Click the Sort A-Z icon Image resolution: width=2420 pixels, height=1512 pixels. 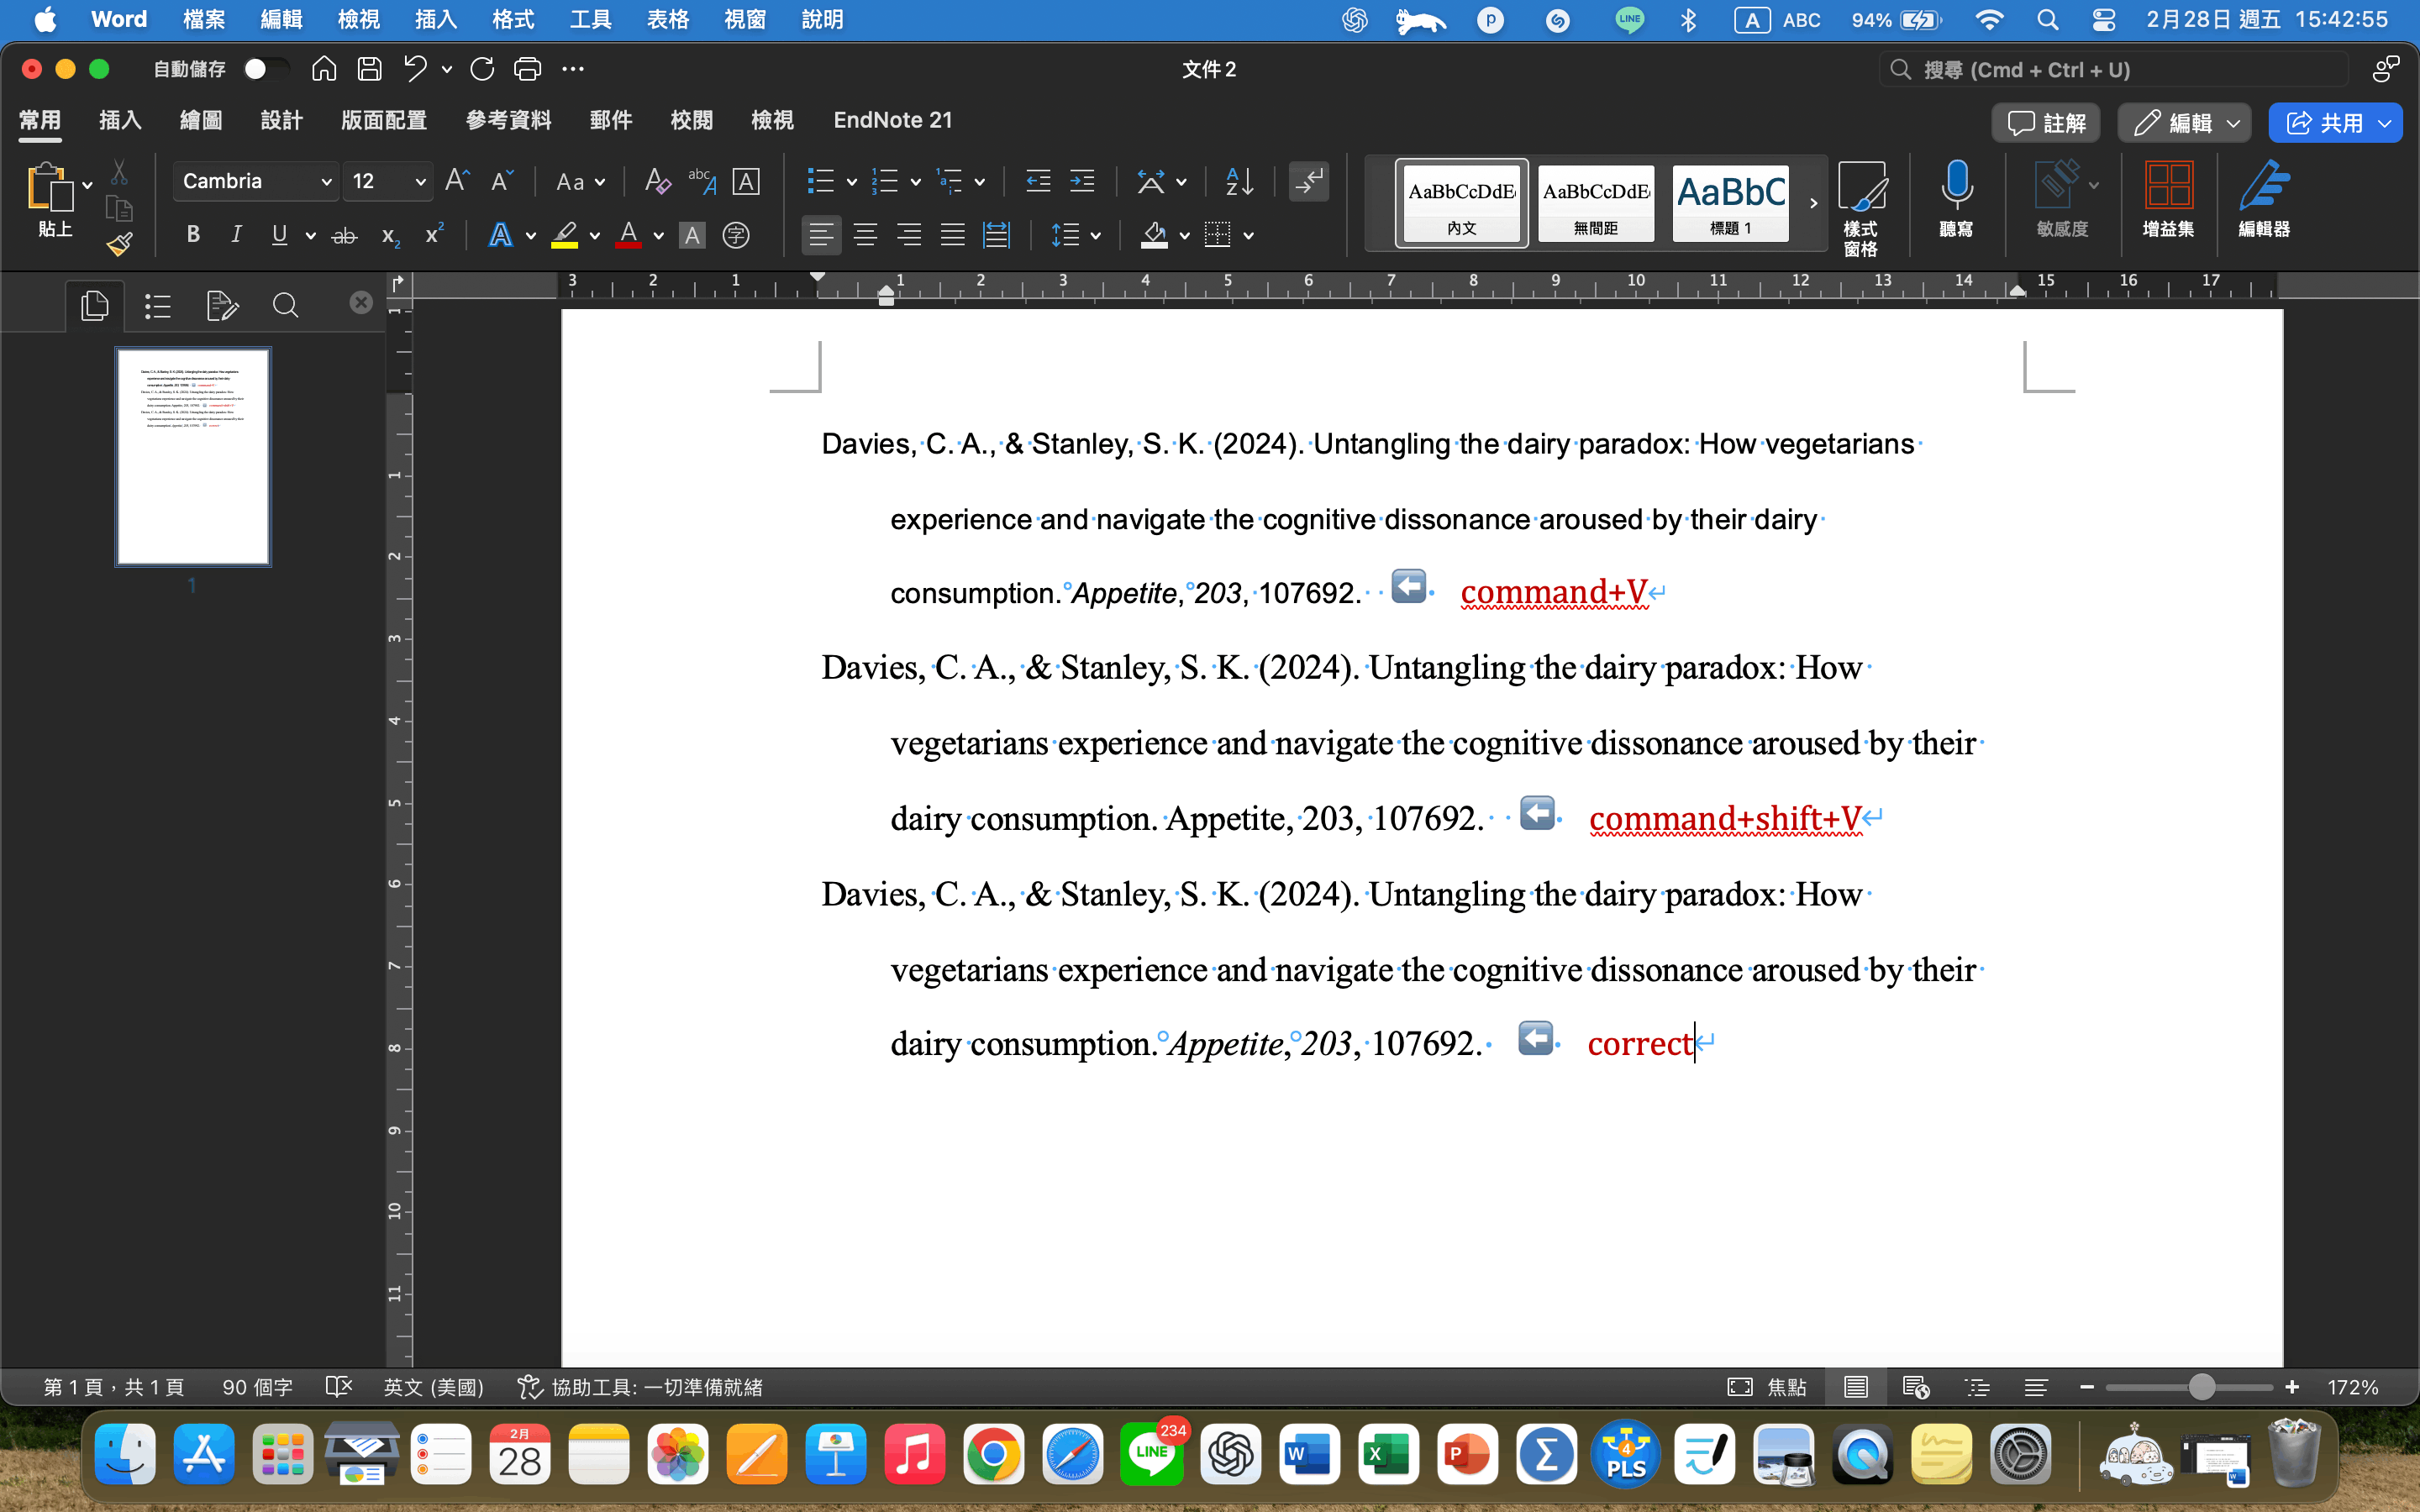[x=1239, y=181]
